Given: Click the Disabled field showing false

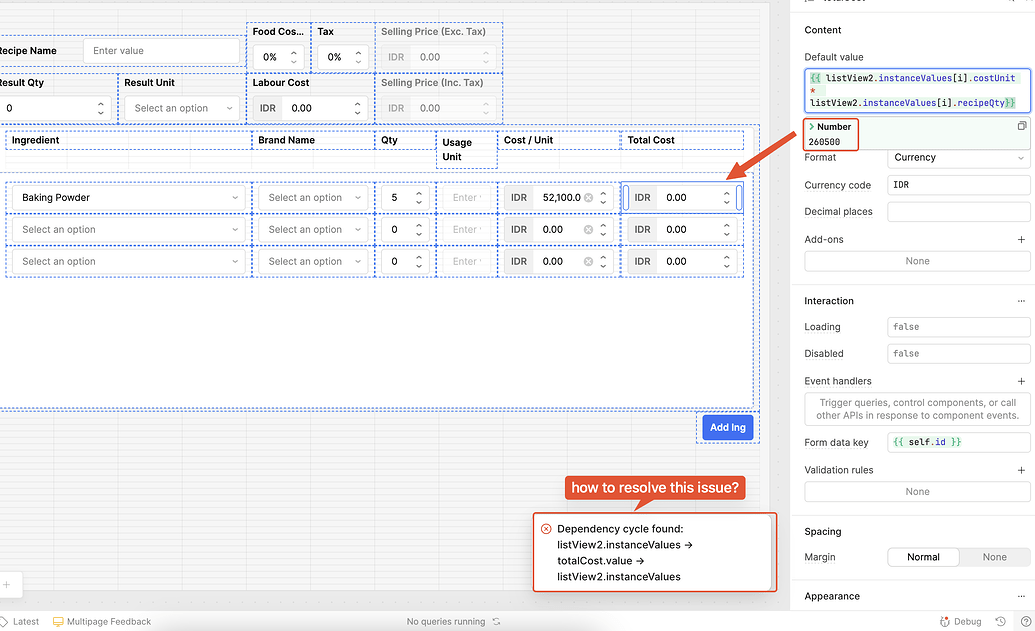Looking at the screenshot, I should (958, 354).
